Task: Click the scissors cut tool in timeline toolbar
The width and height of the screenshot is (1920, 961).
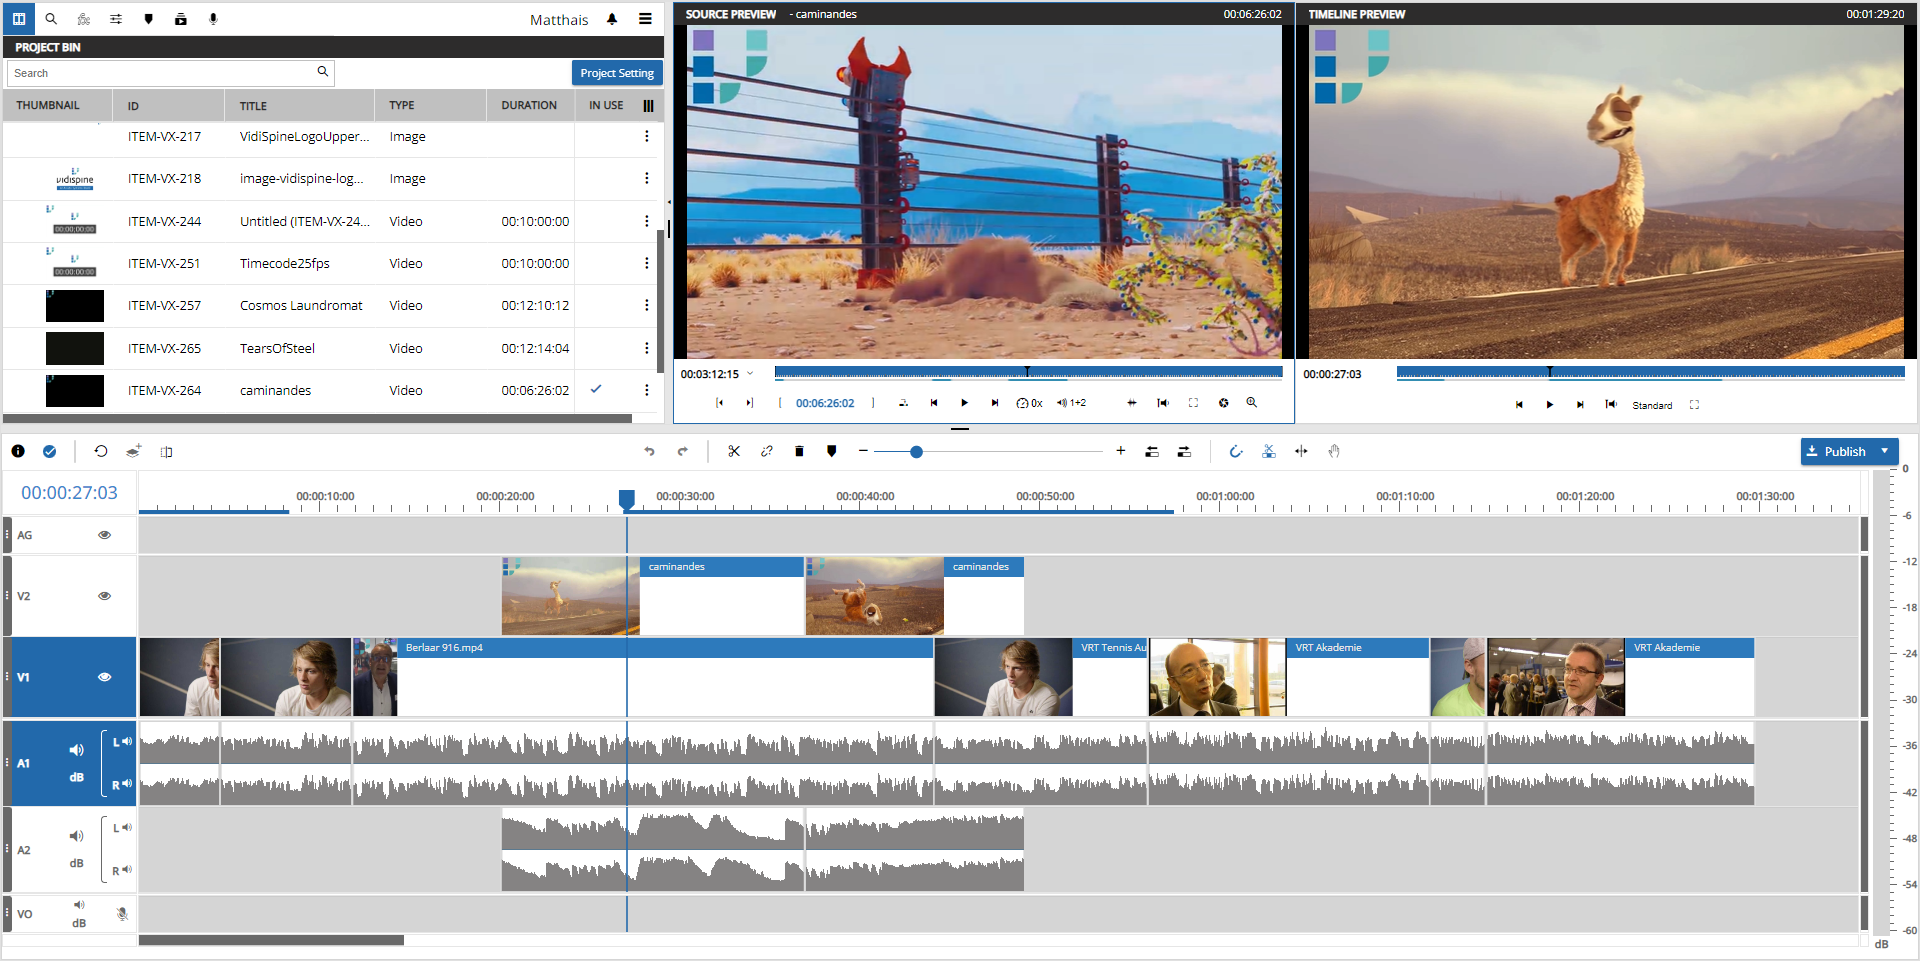Action: click(x=734, y=452)
